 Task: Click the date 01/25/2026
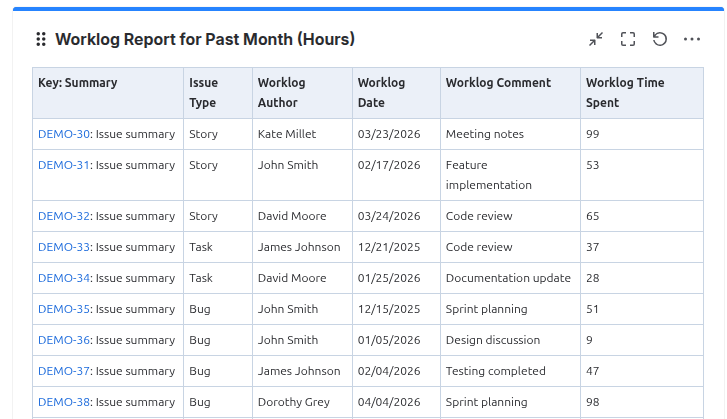pos(389,278)
